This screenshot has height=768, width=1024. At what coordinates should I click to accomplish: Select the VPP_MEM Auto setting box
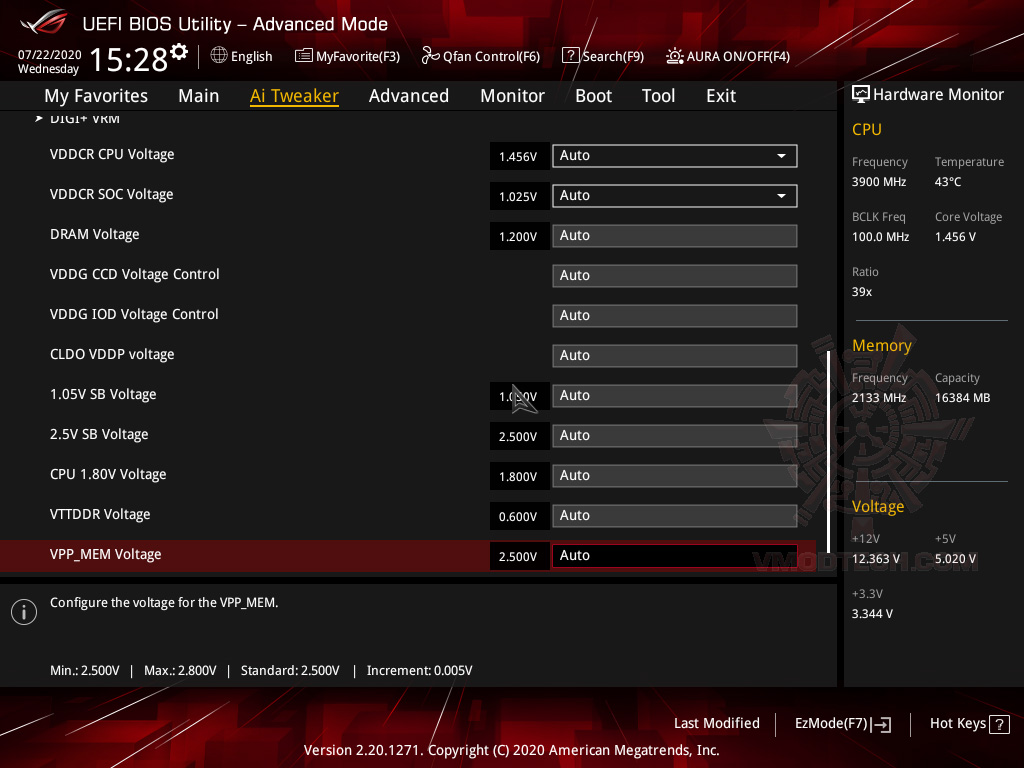674,555
